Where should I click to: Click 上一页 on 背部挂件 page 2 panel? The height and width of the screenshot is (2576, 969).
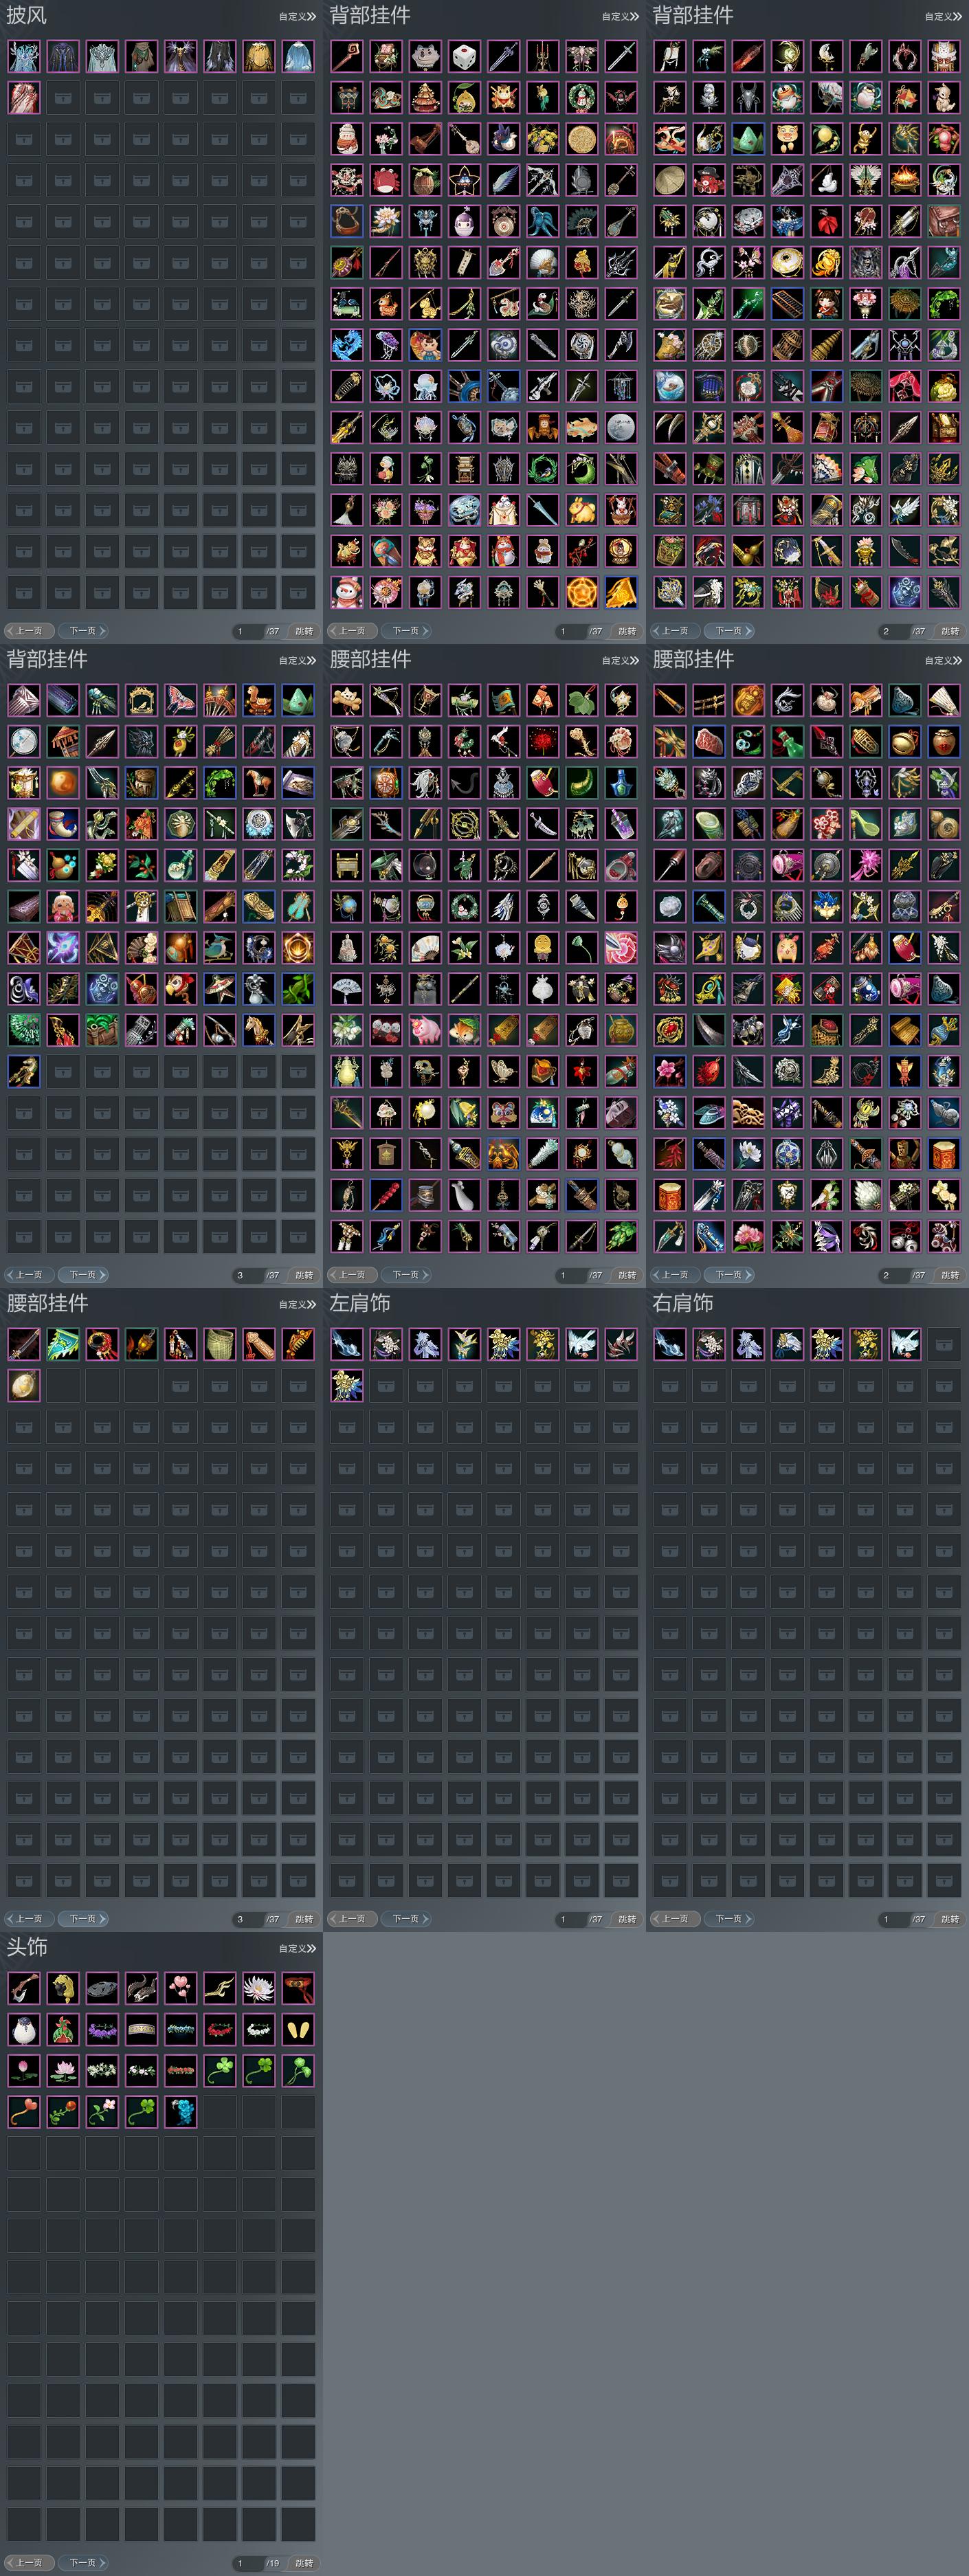pos(675,631)
